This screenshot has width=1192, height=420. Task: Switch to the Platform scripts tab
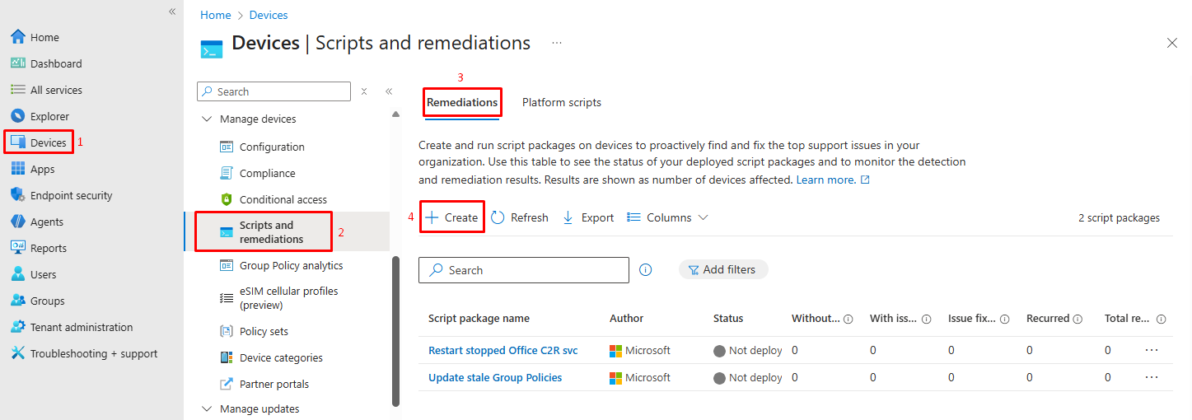coord(562,102)
